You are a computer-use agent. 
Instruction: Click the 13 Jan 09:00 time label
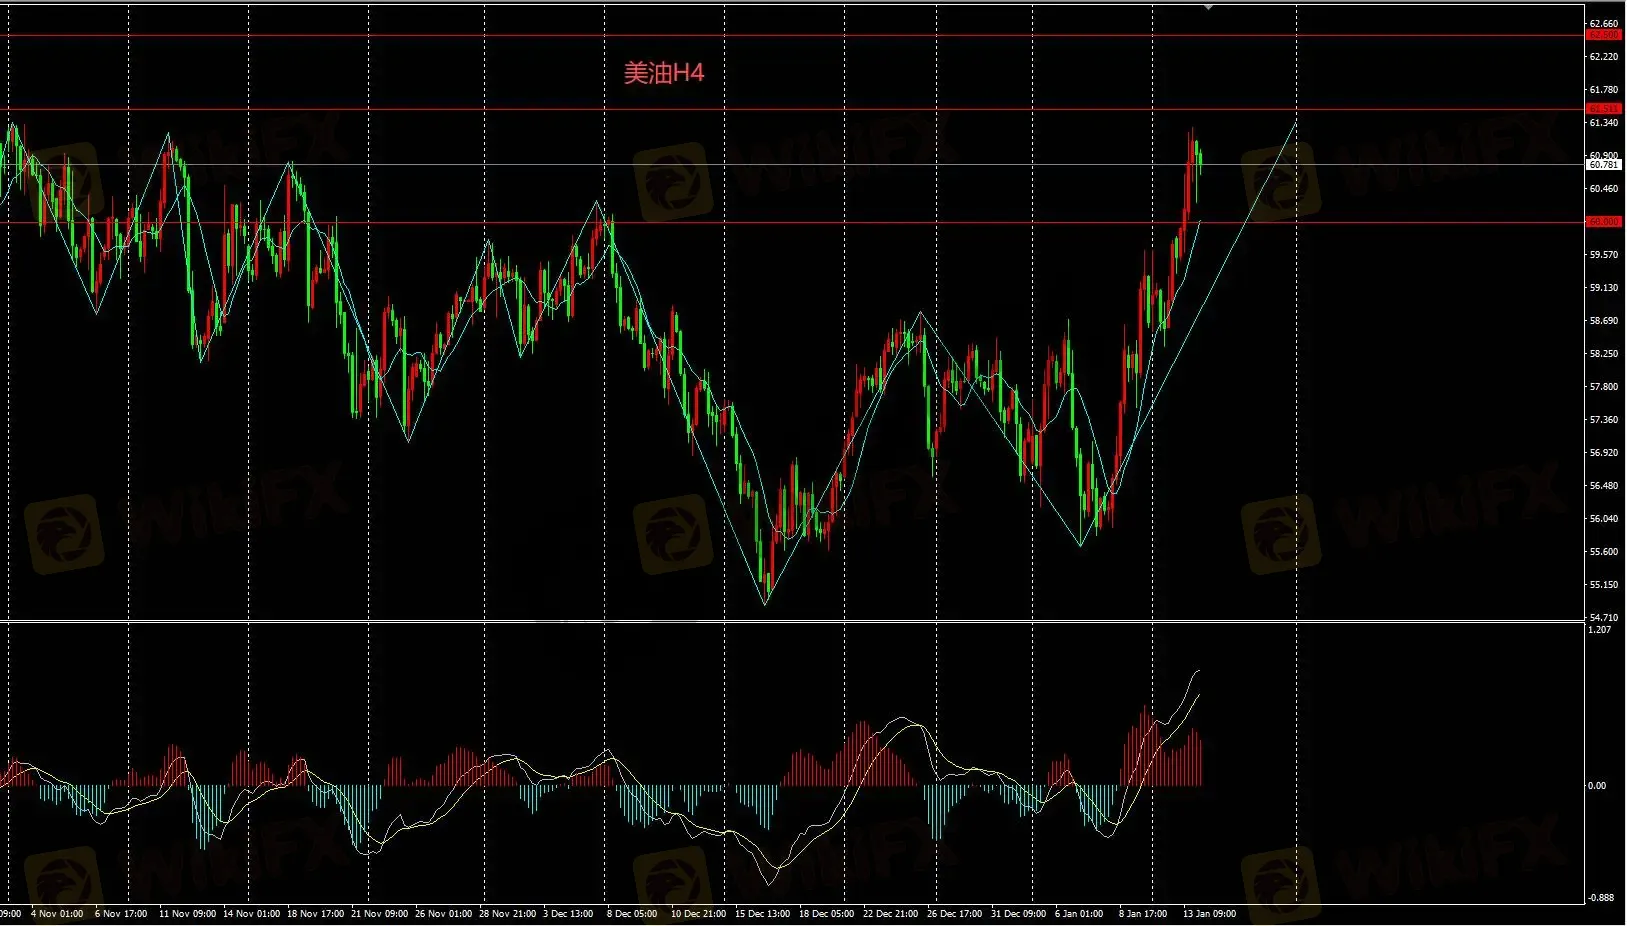pos(1209,914)
